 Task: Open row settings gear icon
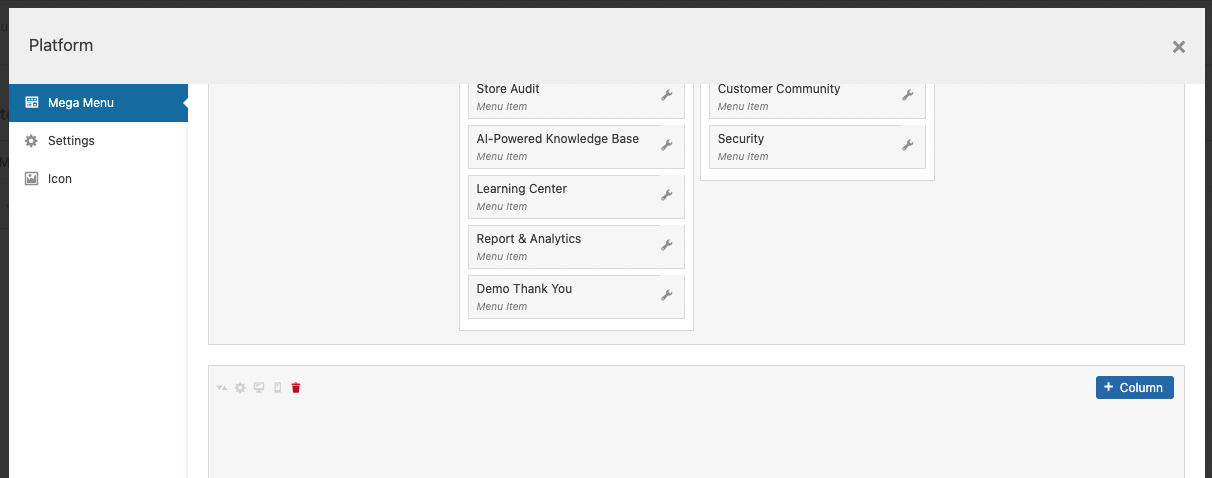pos(240,388)
